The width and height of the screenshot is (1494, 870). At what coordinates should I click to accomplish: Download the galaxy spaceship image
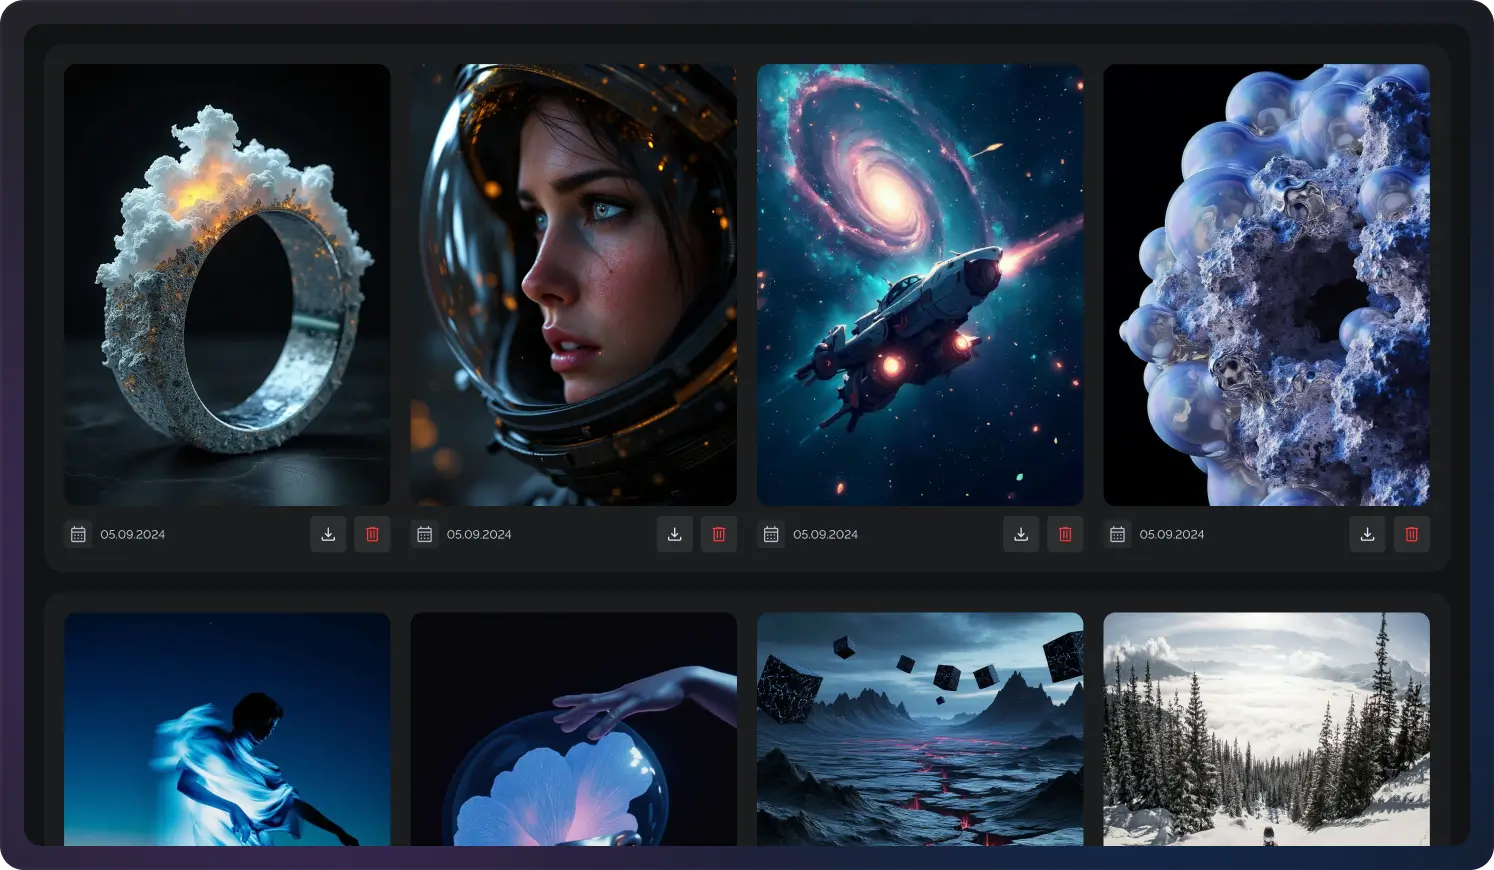point(1021,534)
